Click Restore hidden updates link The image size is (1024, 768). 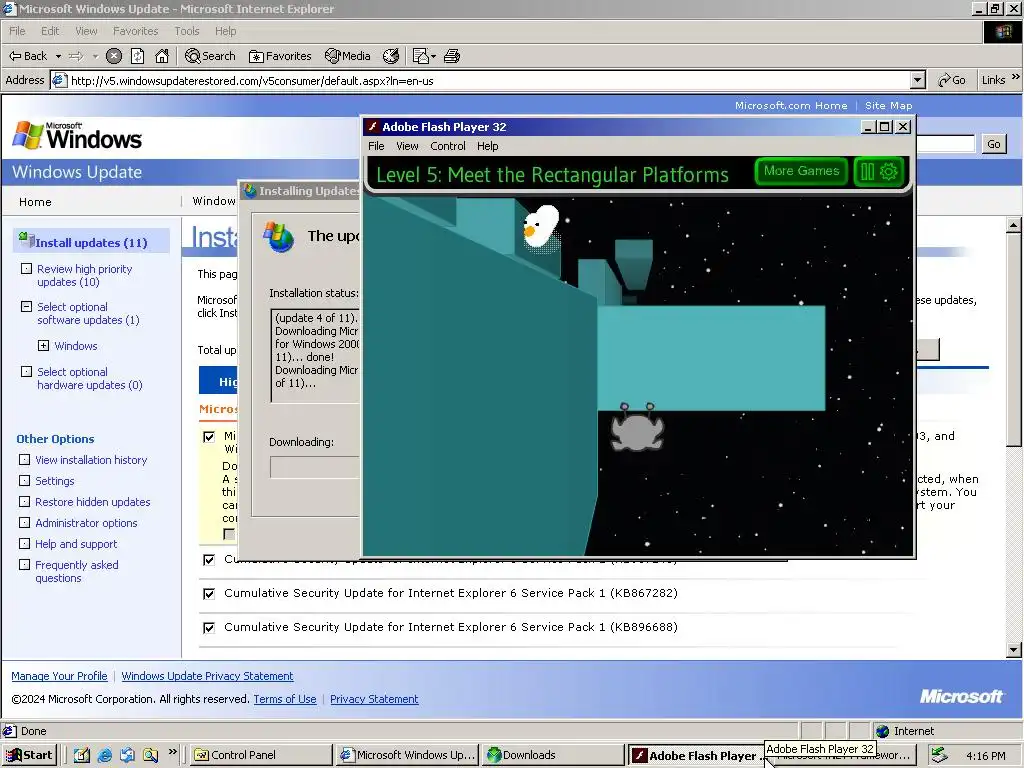tap(93, 502)
